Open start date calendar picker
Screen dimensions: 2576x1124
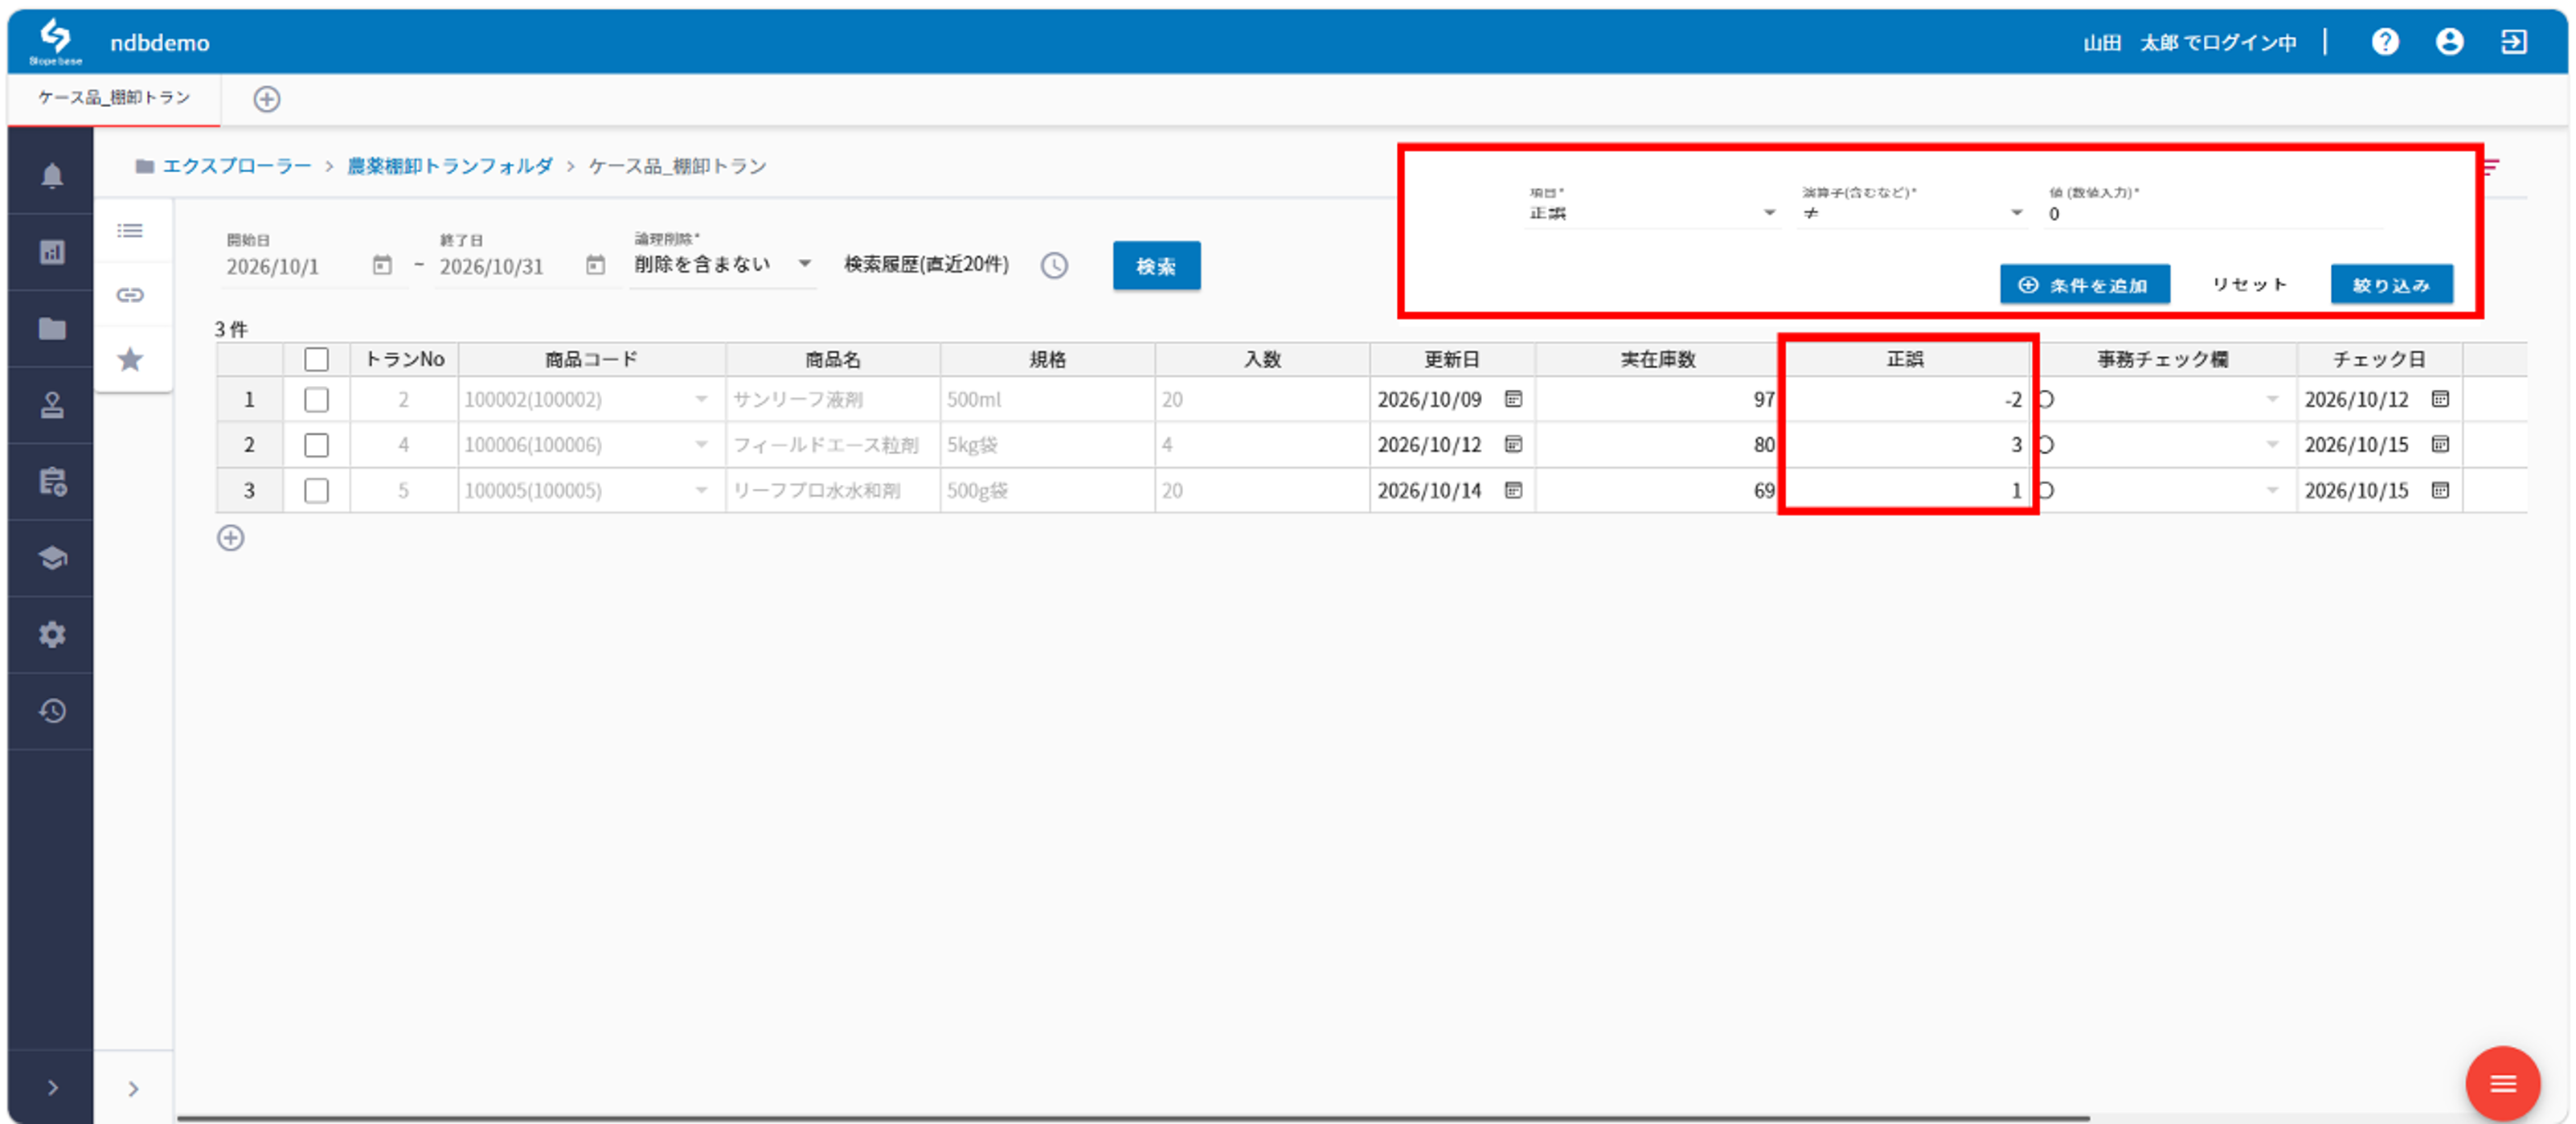pos(382,265)
